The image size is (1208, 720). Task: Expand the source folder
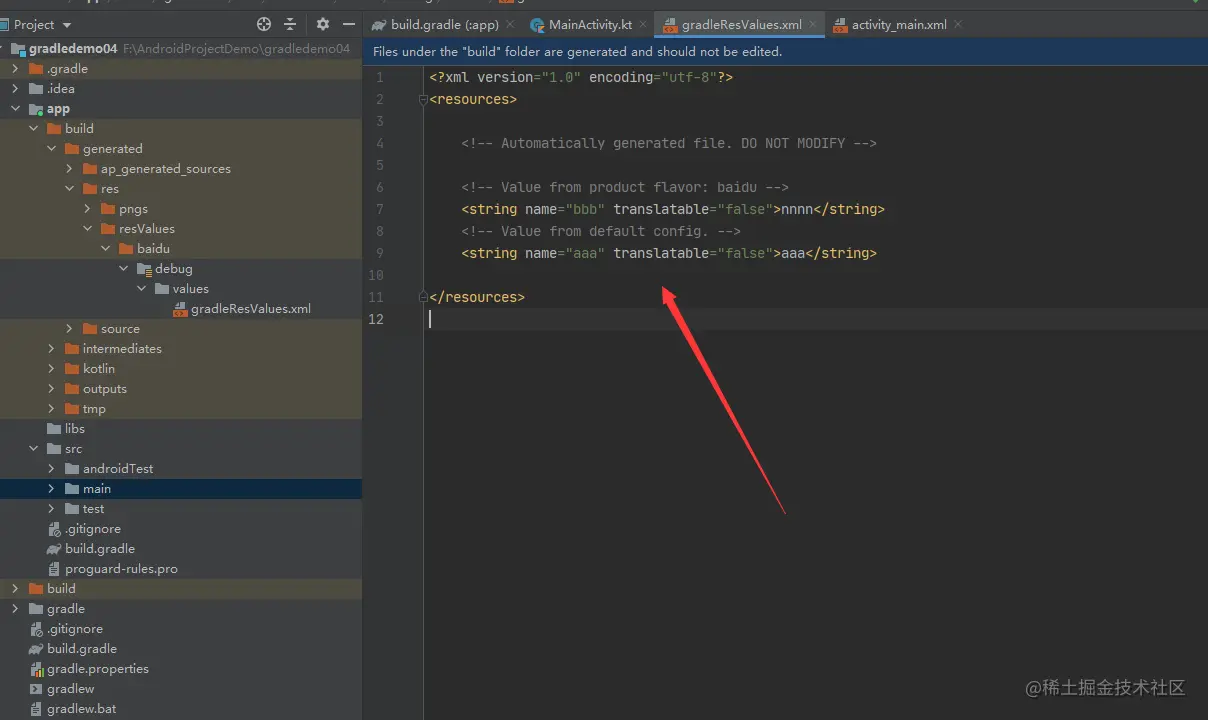[69, 329]
